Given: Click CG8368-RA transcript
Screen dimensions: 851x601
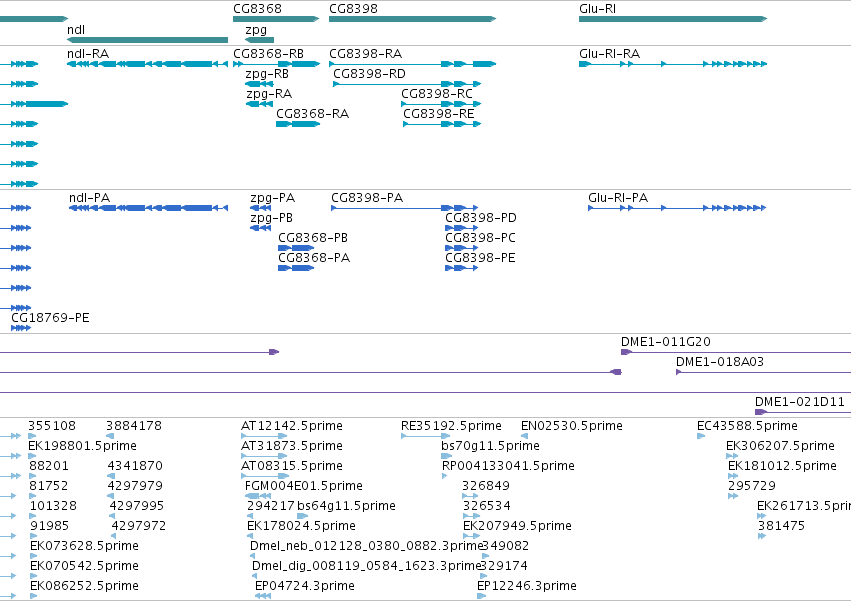Looking at the screenshot, I should [x=298, y=124].
